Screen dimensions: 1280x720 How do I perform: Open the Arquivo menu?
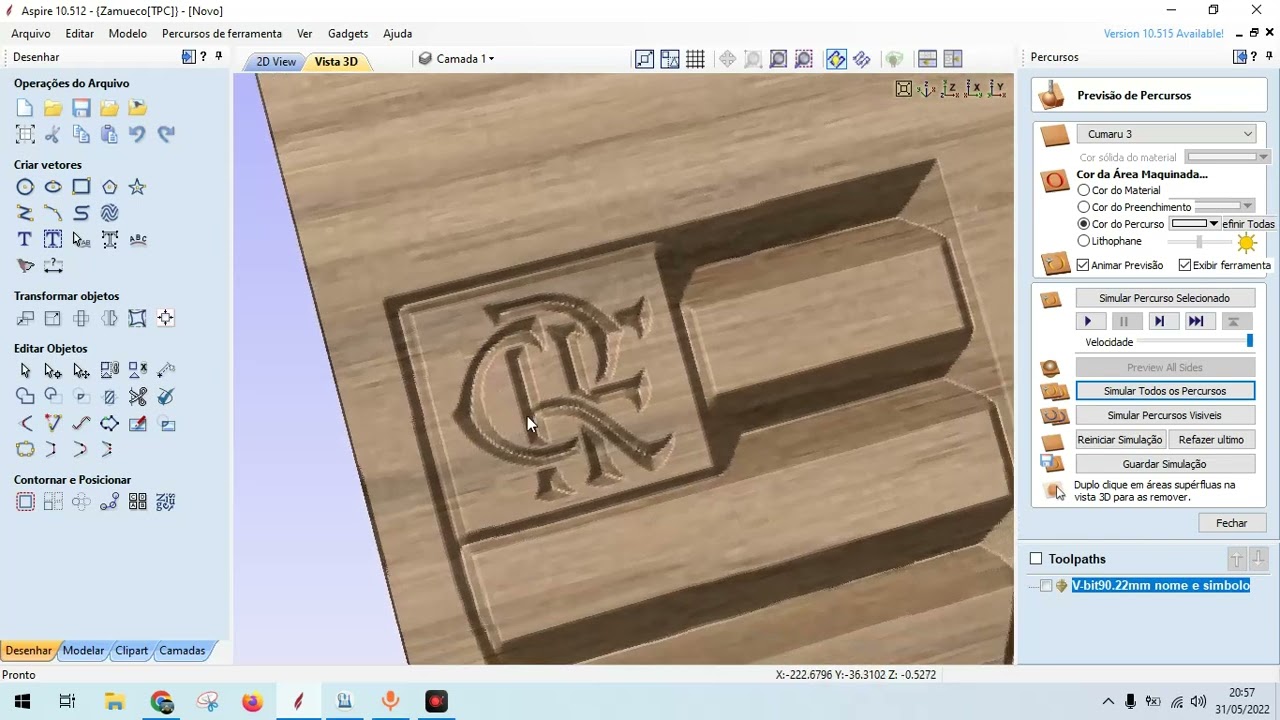click(31, 33)
